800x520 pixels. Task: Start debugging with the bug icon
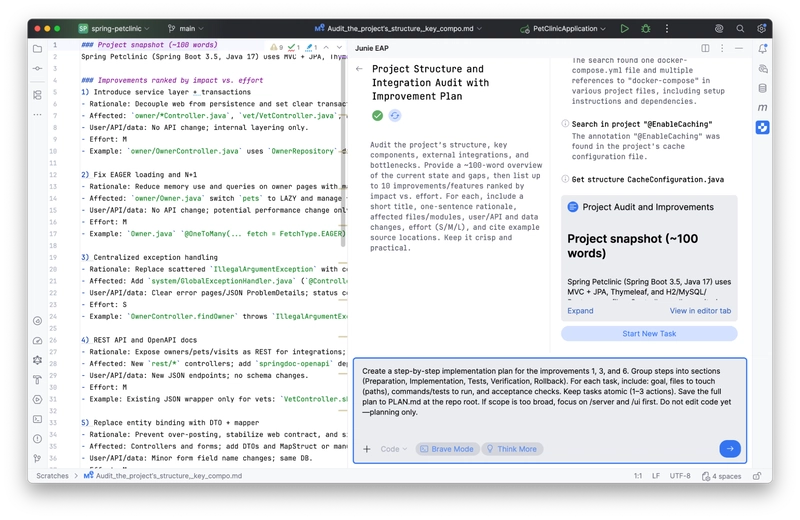(643, 29)
